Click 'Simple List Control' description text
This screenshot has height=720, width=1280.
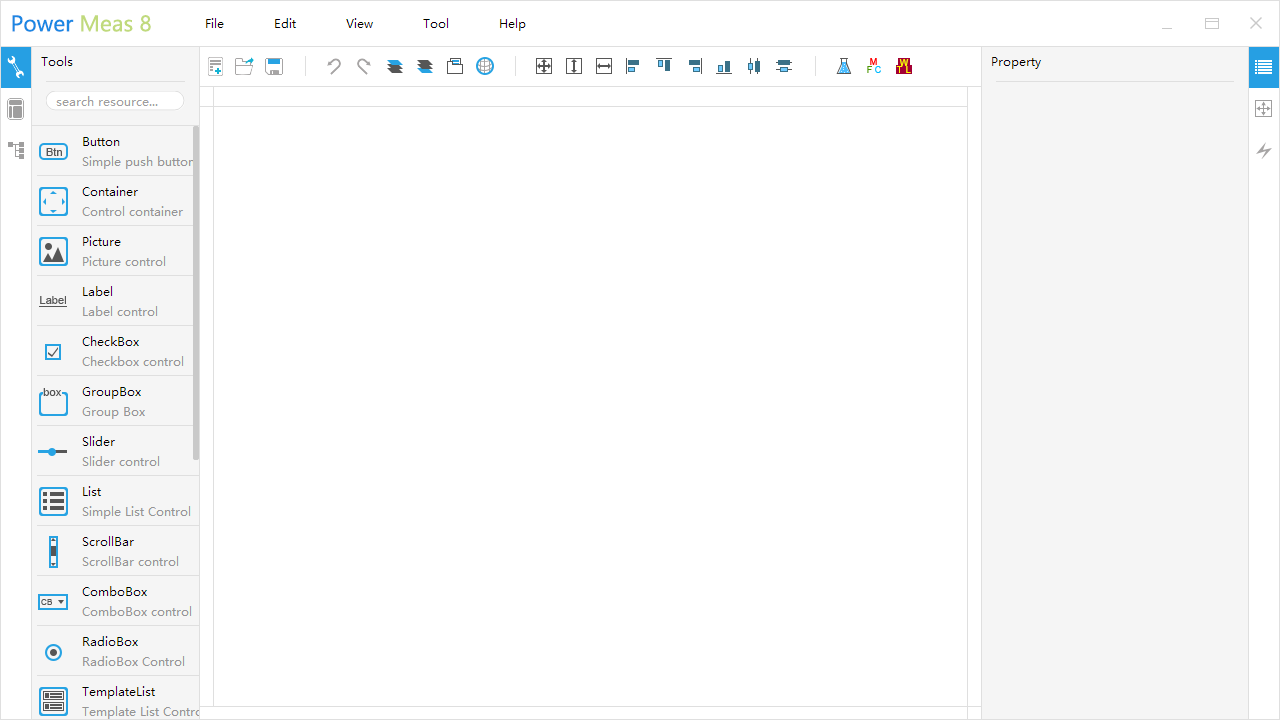136,512
